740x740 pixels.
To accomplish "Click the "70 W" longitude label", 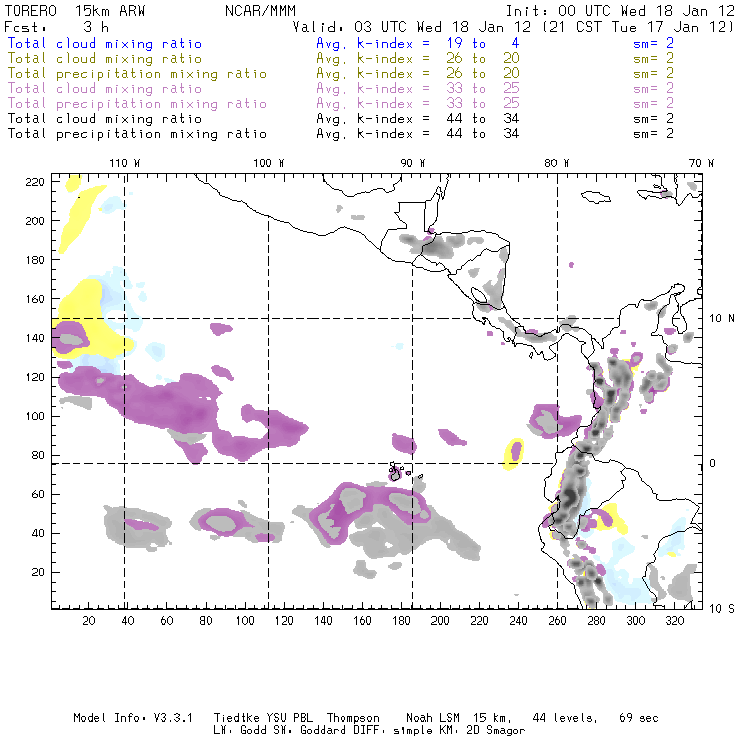I will [701, 163].
